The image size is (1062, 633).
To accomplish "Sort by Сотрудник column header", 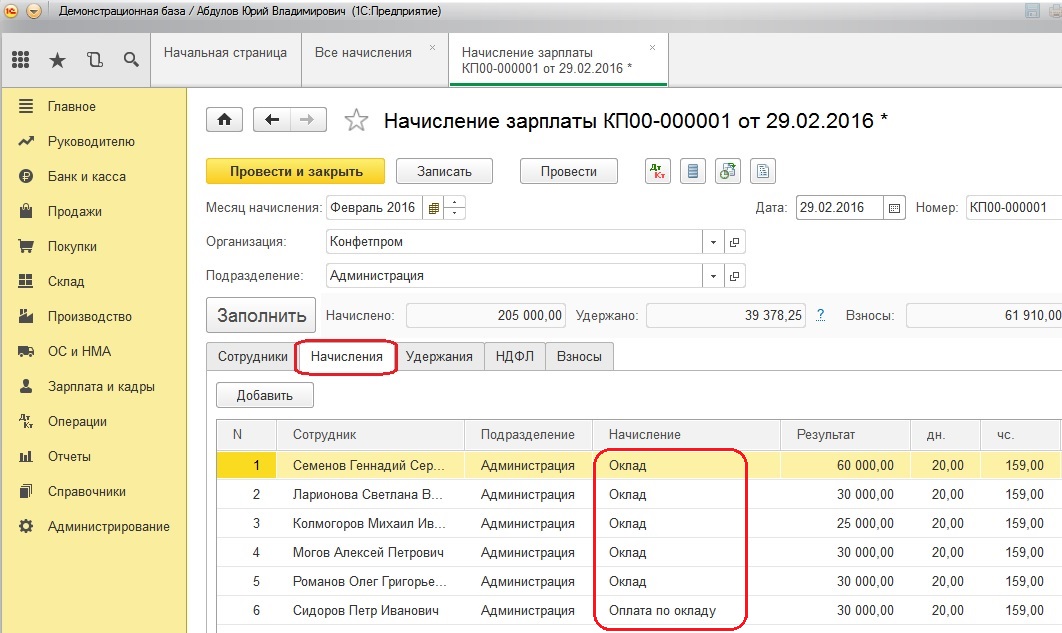I will tap(370, 435).
